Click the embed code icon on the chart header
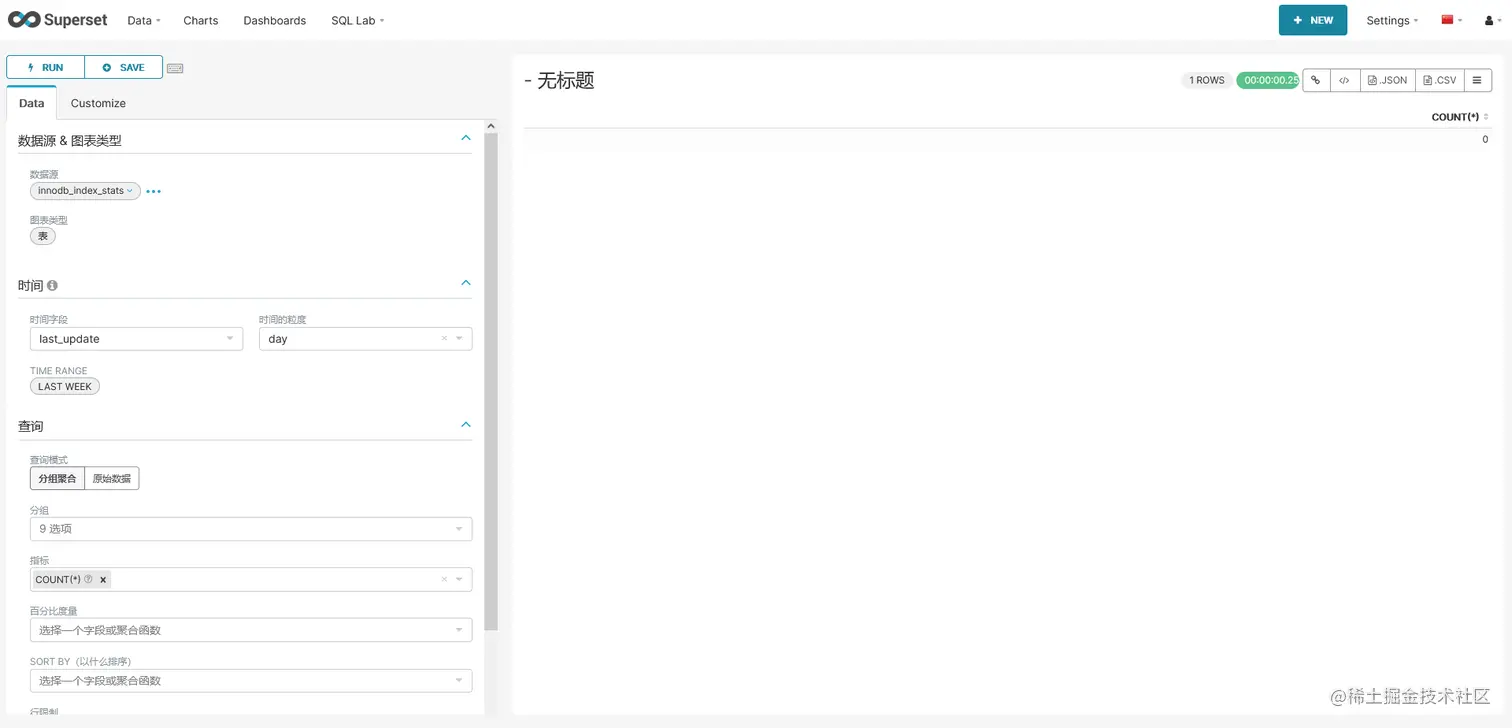This screenshot has width=1512, height=728. [1344, 80]
